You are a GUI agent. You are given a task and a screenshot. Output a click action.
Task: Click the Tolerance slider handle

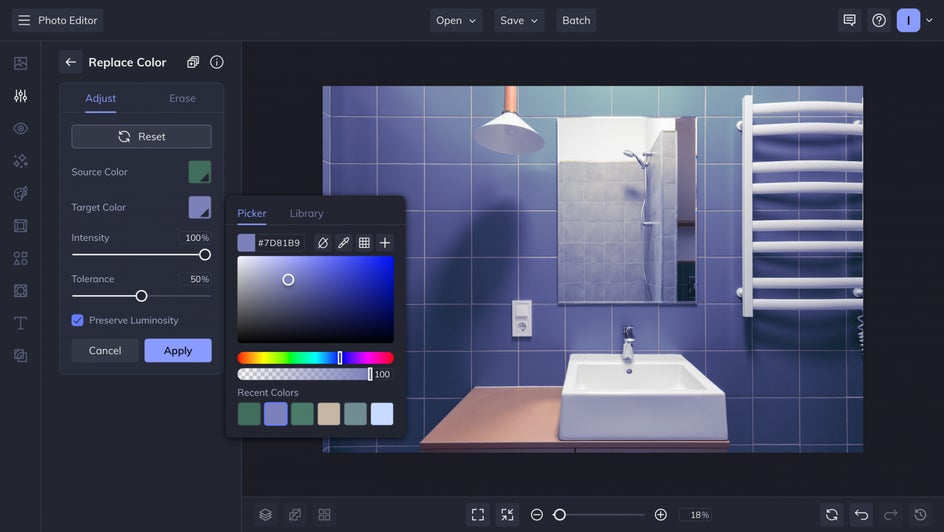141,296
